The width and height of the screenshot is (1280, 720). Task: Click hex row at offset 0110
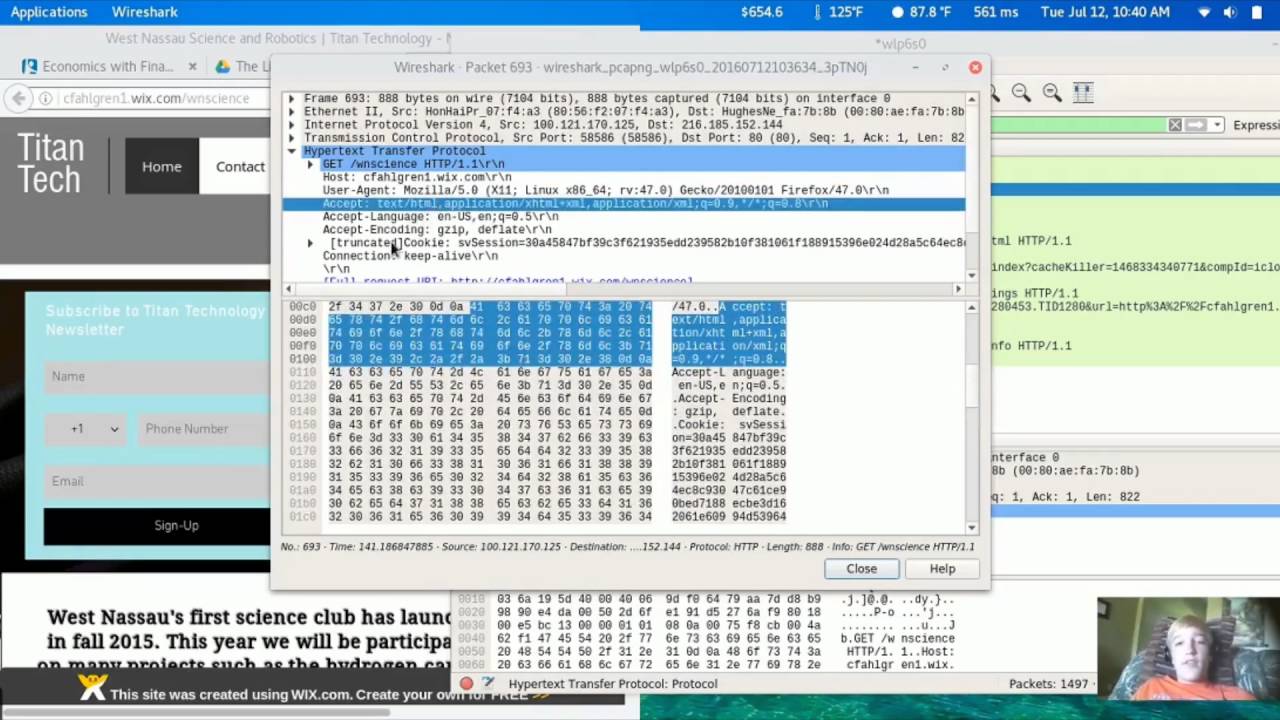[x=538, y=372]
